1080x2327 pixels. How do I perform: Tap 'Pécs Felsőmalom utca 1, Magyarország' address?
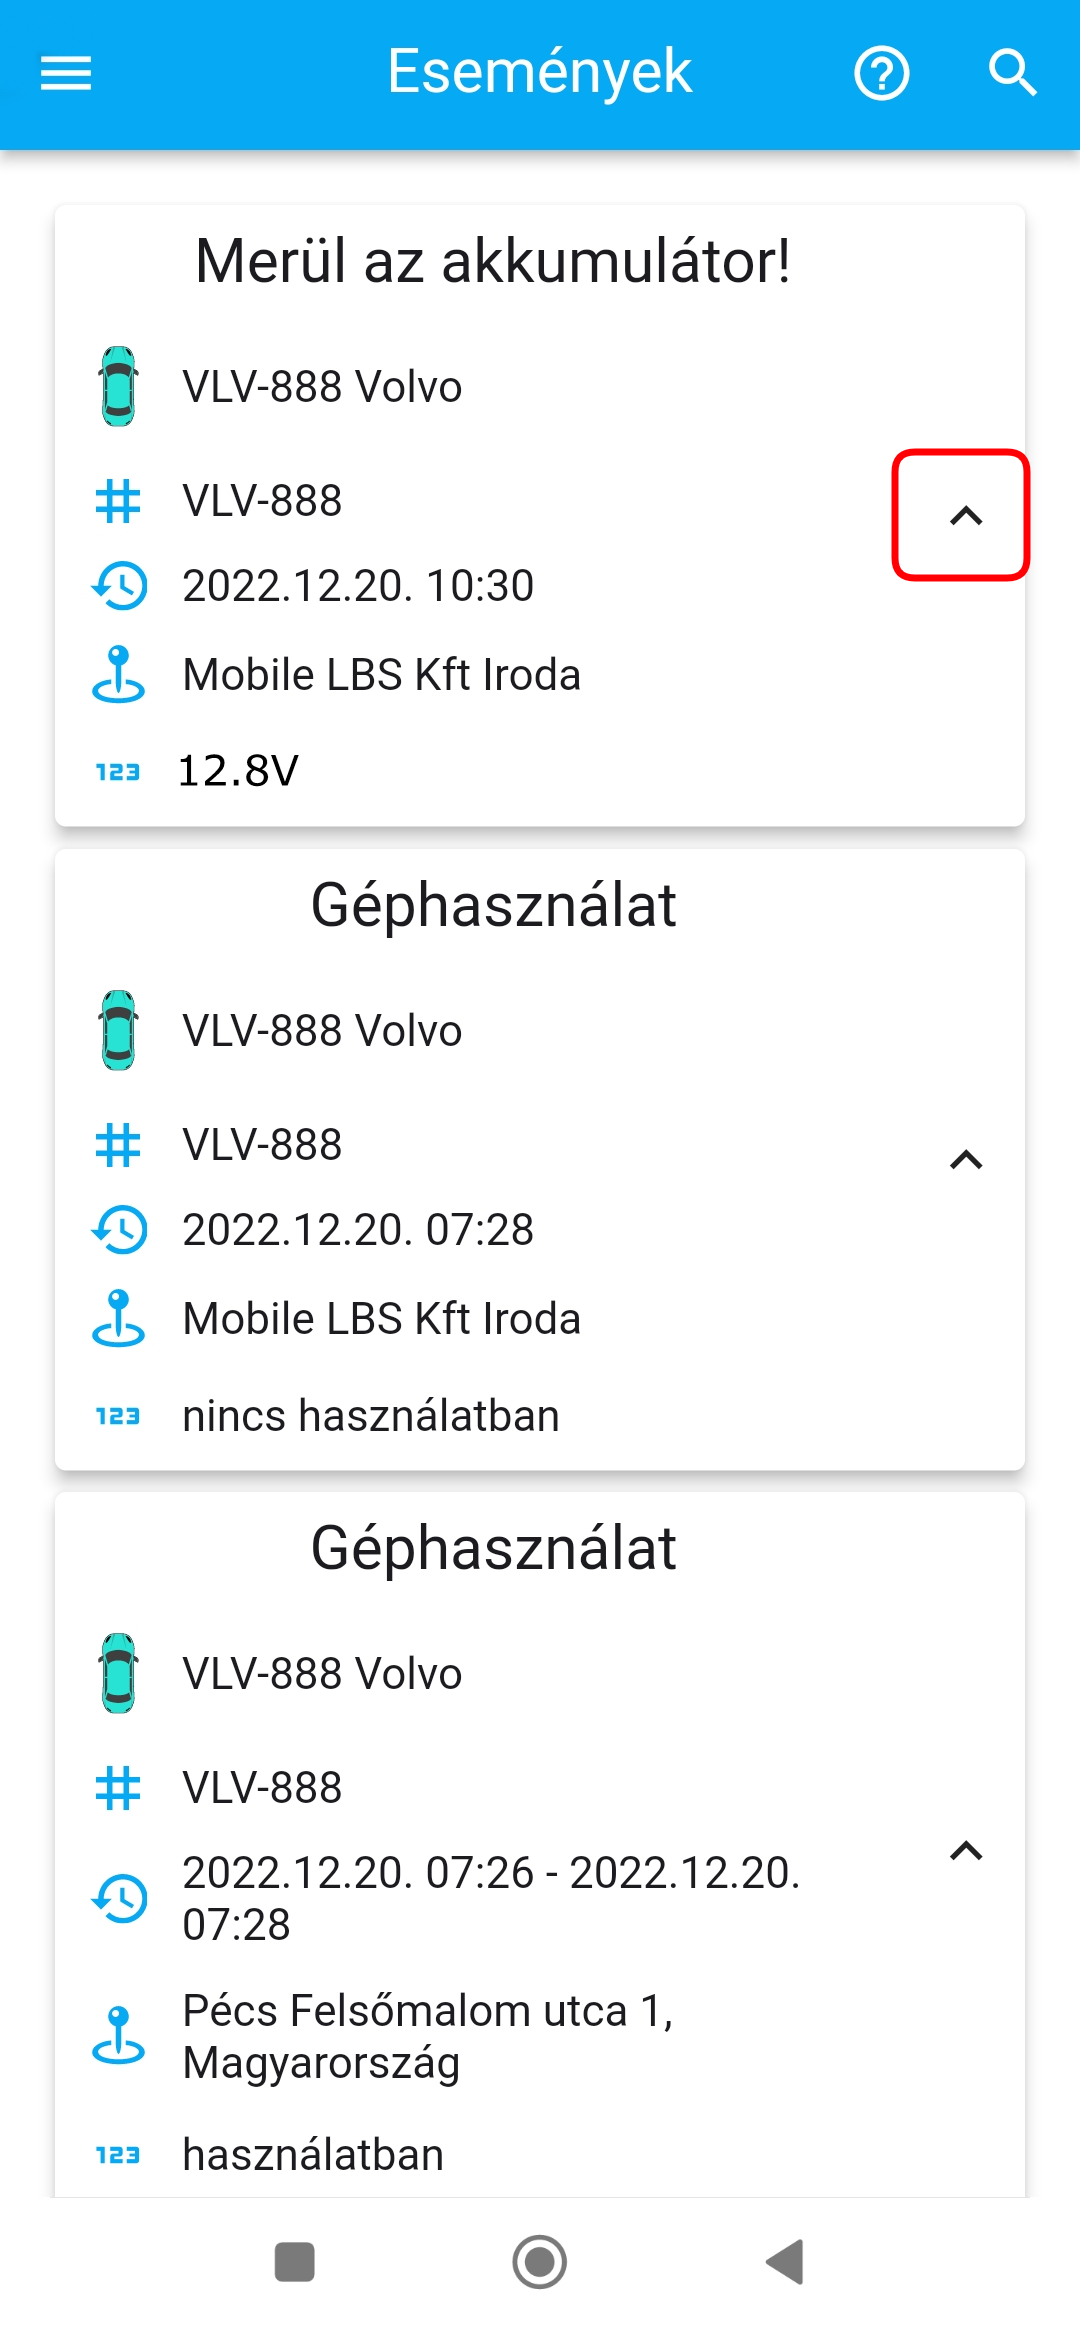point(428,2036)
